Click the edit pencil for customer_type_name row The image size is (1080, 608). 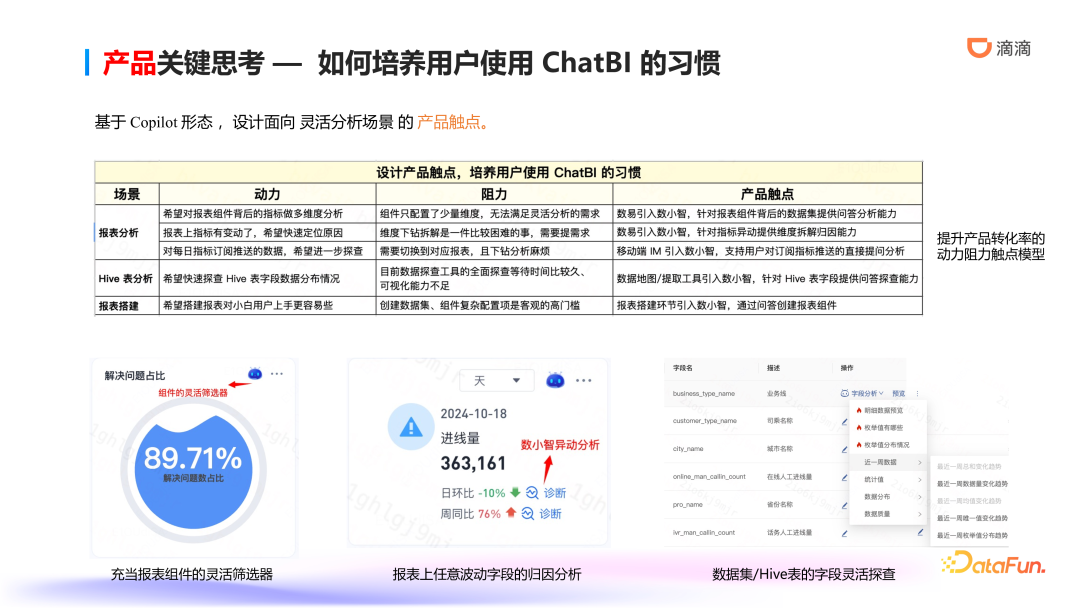(x=844, y=421)
